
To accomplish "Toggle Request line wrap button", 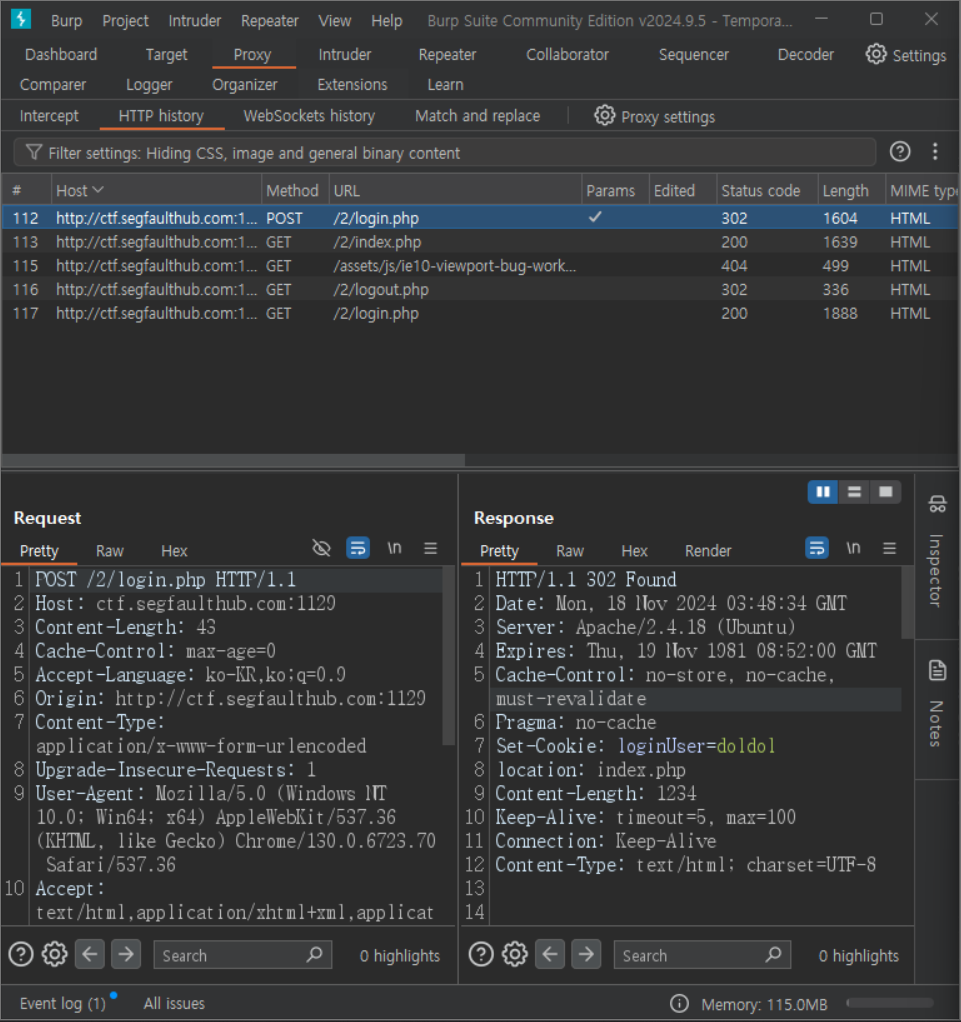I will click(358, 548).
